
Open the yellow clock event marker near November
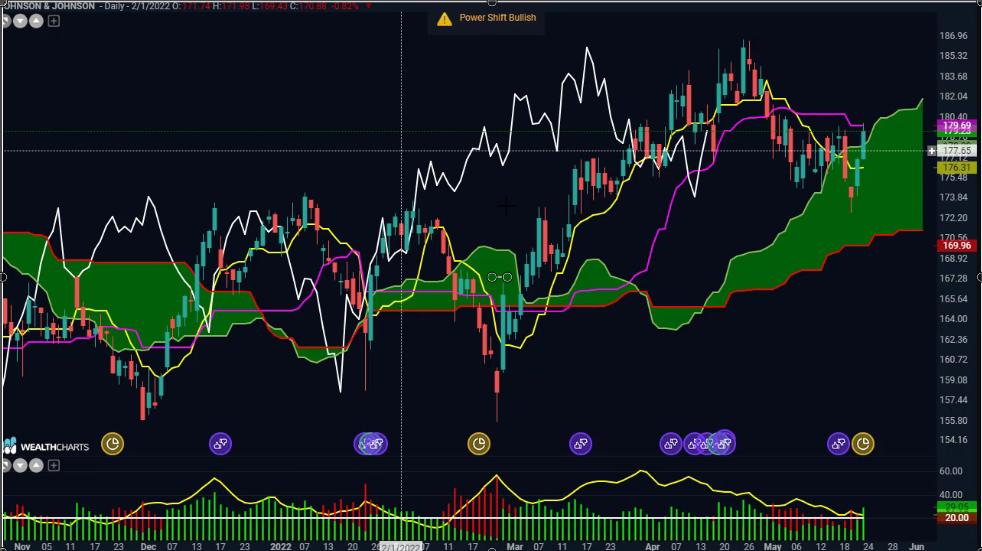click(113, 444)
